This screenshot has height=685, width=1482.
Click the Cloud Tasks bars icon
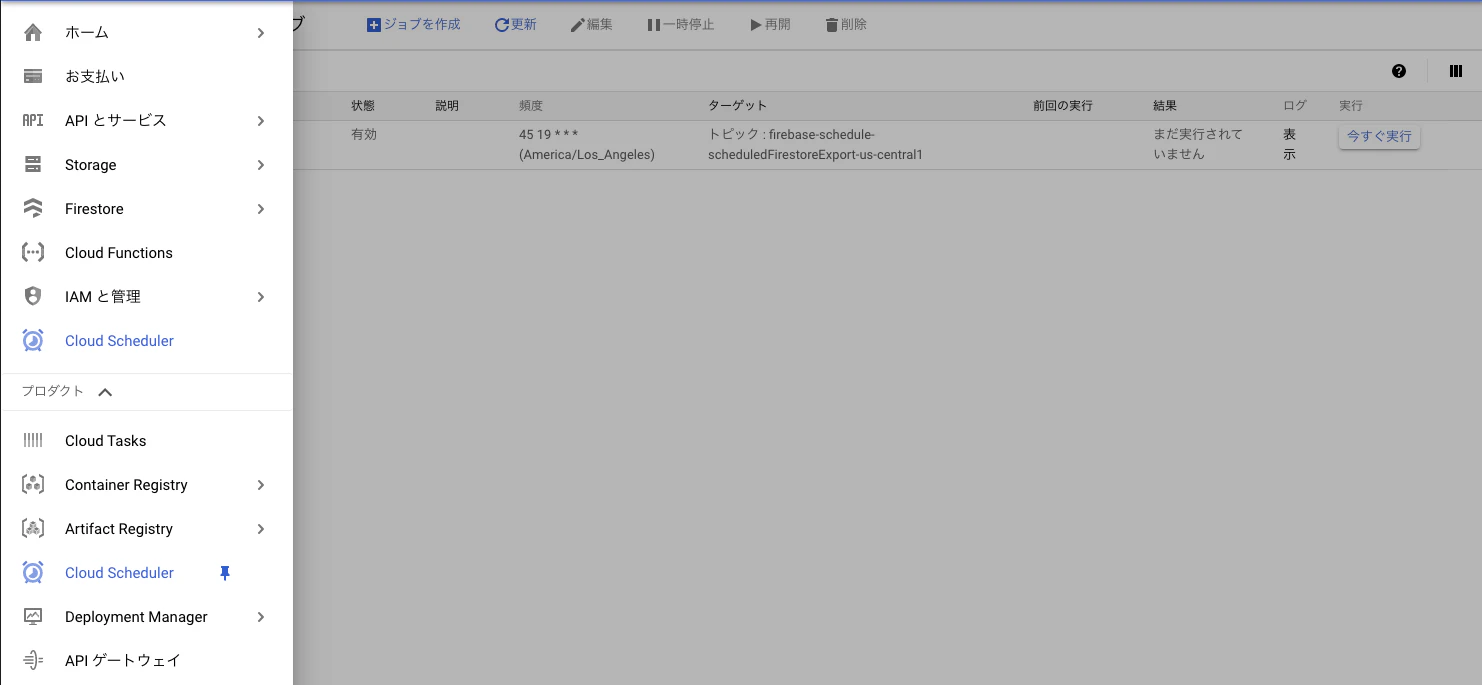(33, 441)
